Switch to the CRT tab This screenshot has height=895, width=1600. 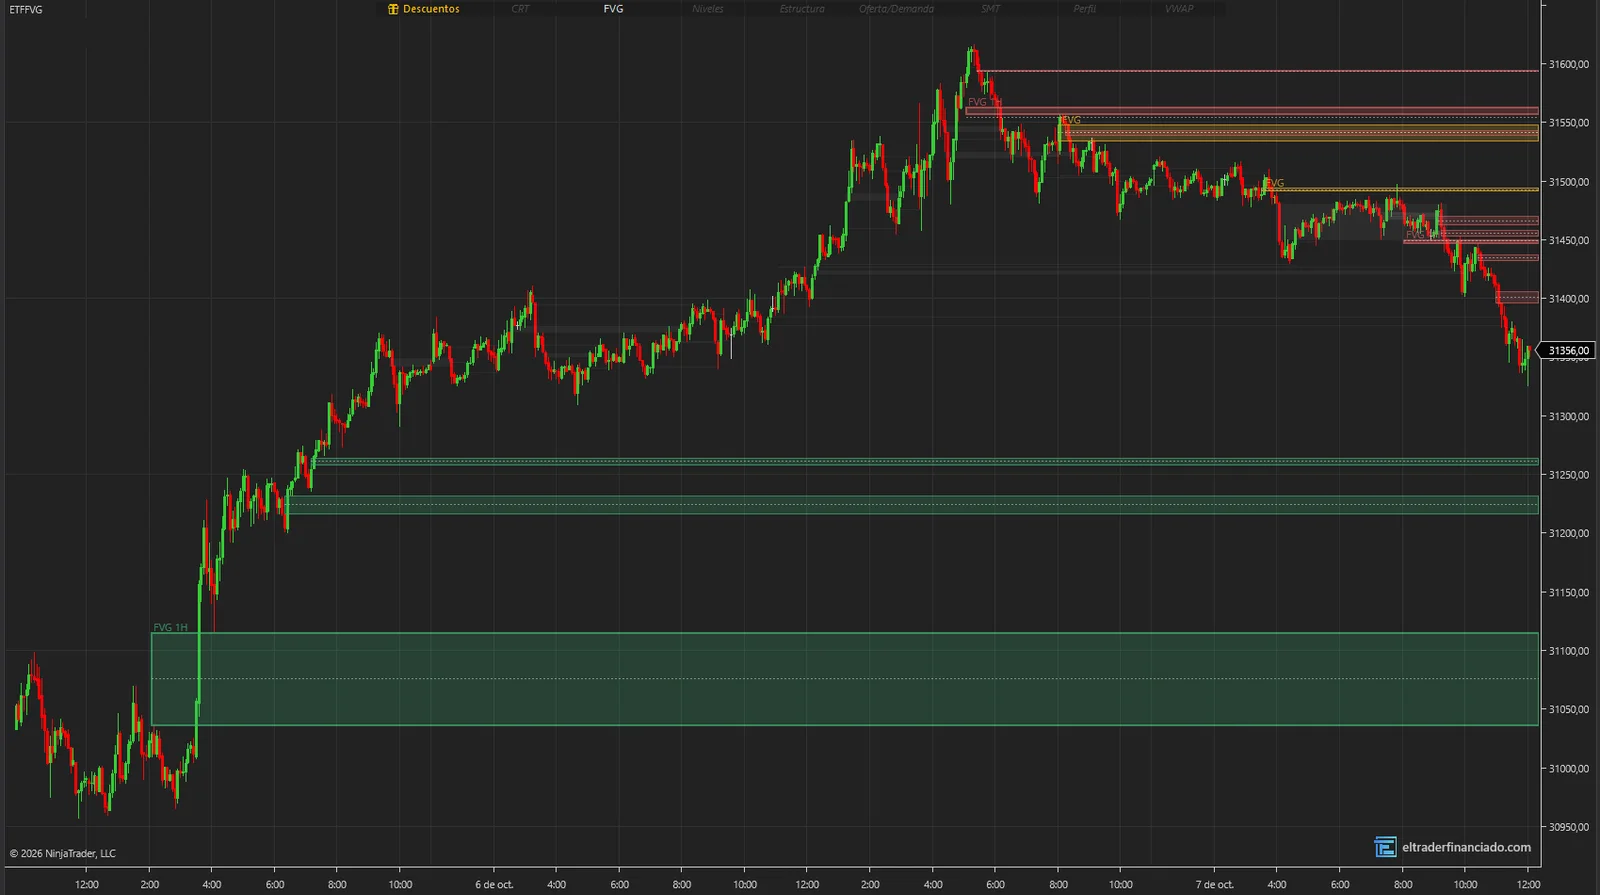point(520,9)
